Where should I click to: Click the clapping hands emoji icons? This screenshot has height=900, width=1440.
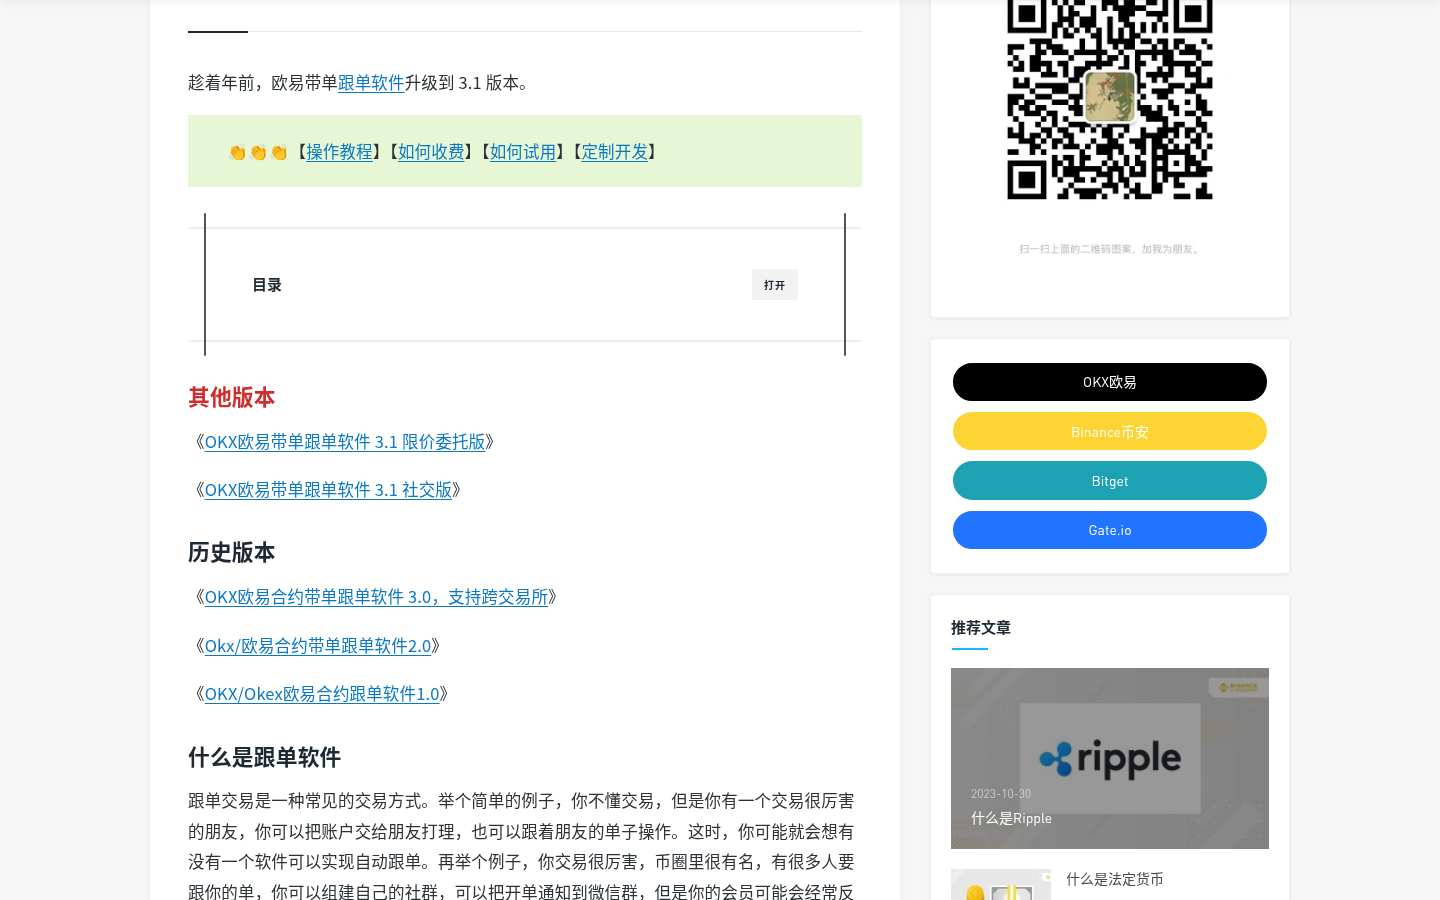258,152
